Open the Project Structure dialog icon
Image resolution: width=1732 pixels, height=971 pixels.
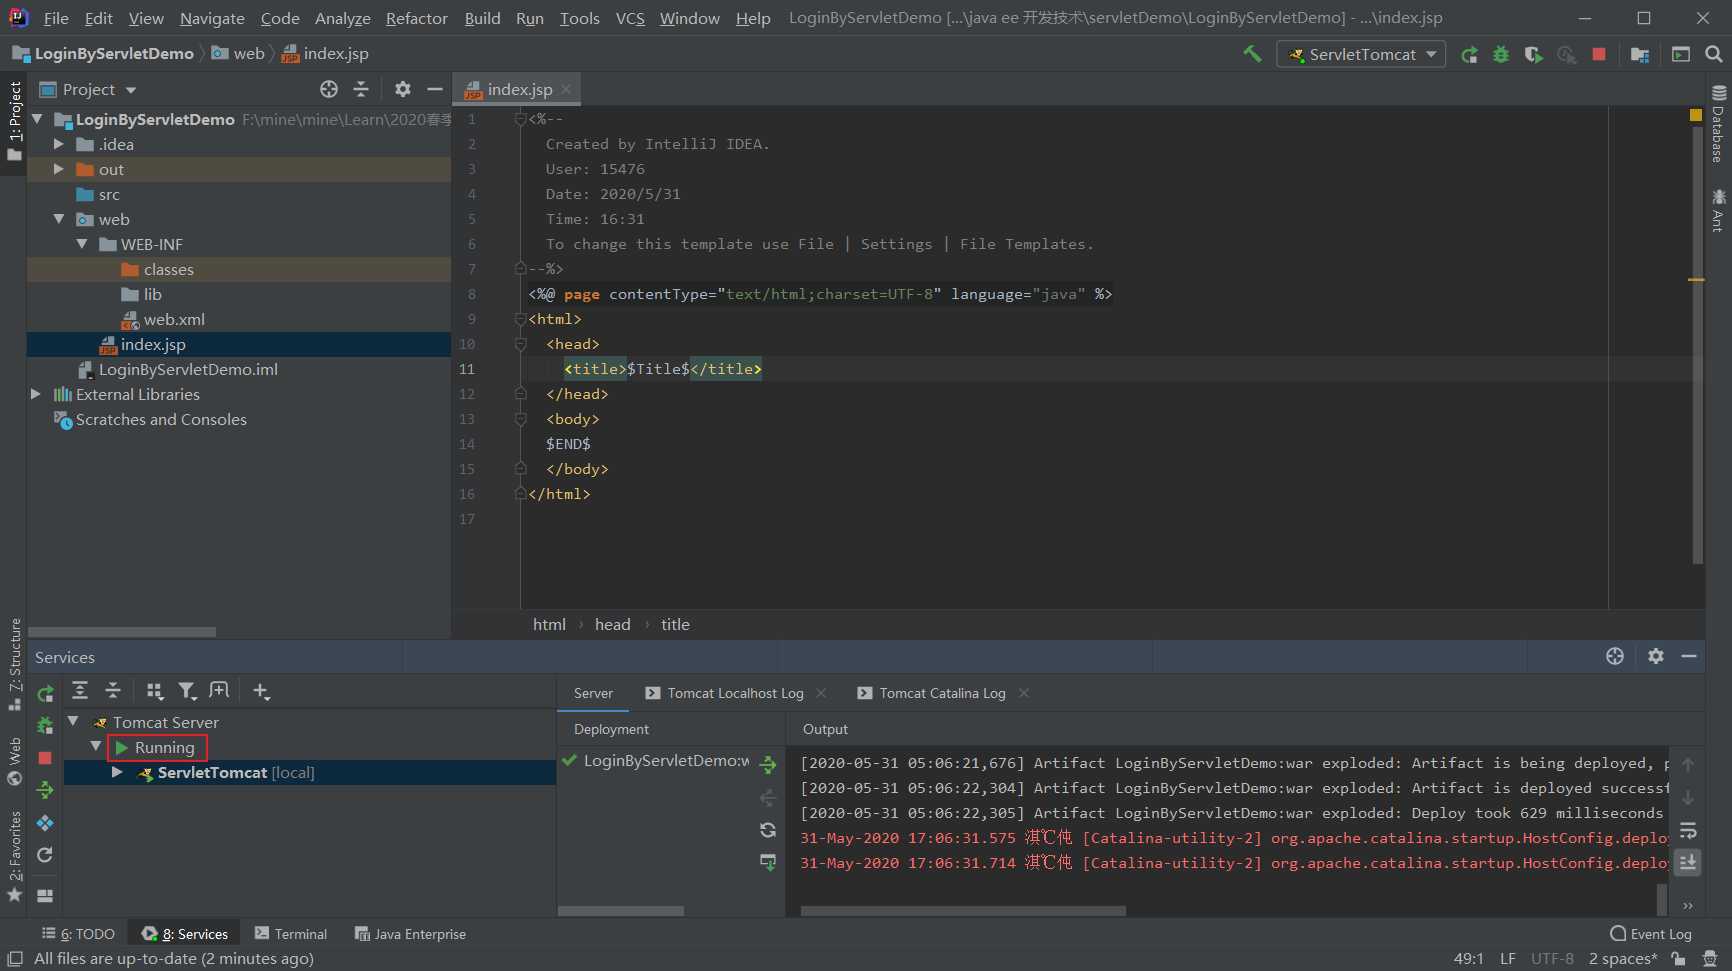click(1639, 54)
